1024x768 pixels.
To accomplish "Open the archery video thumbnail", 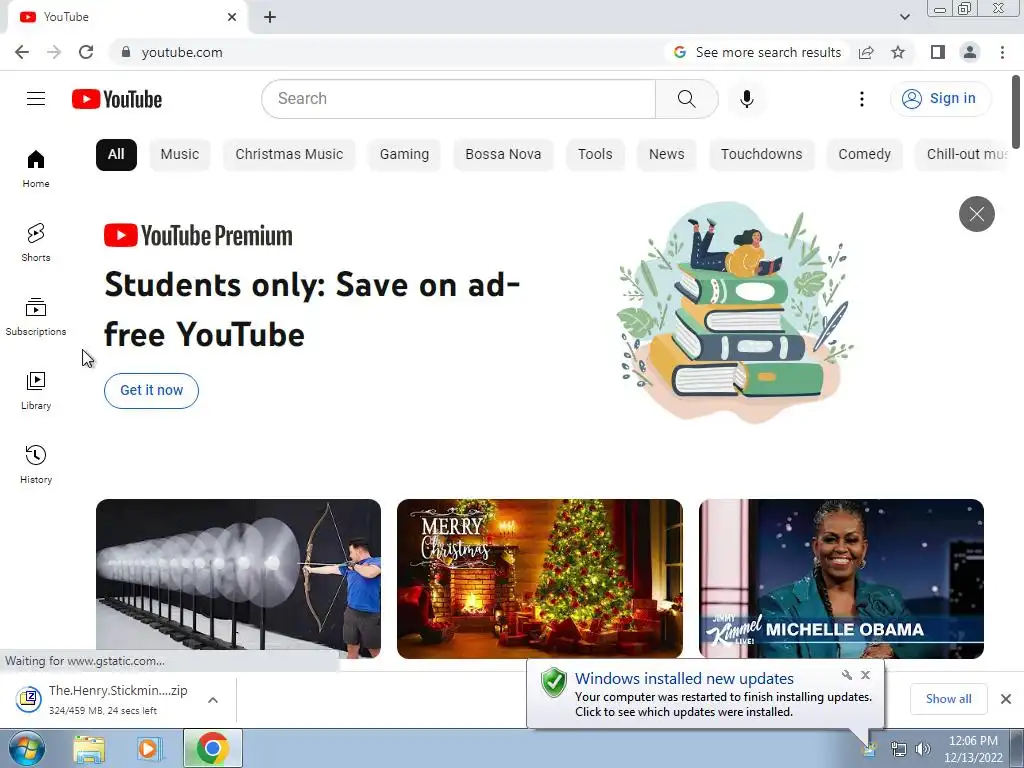I will [238, 579].
